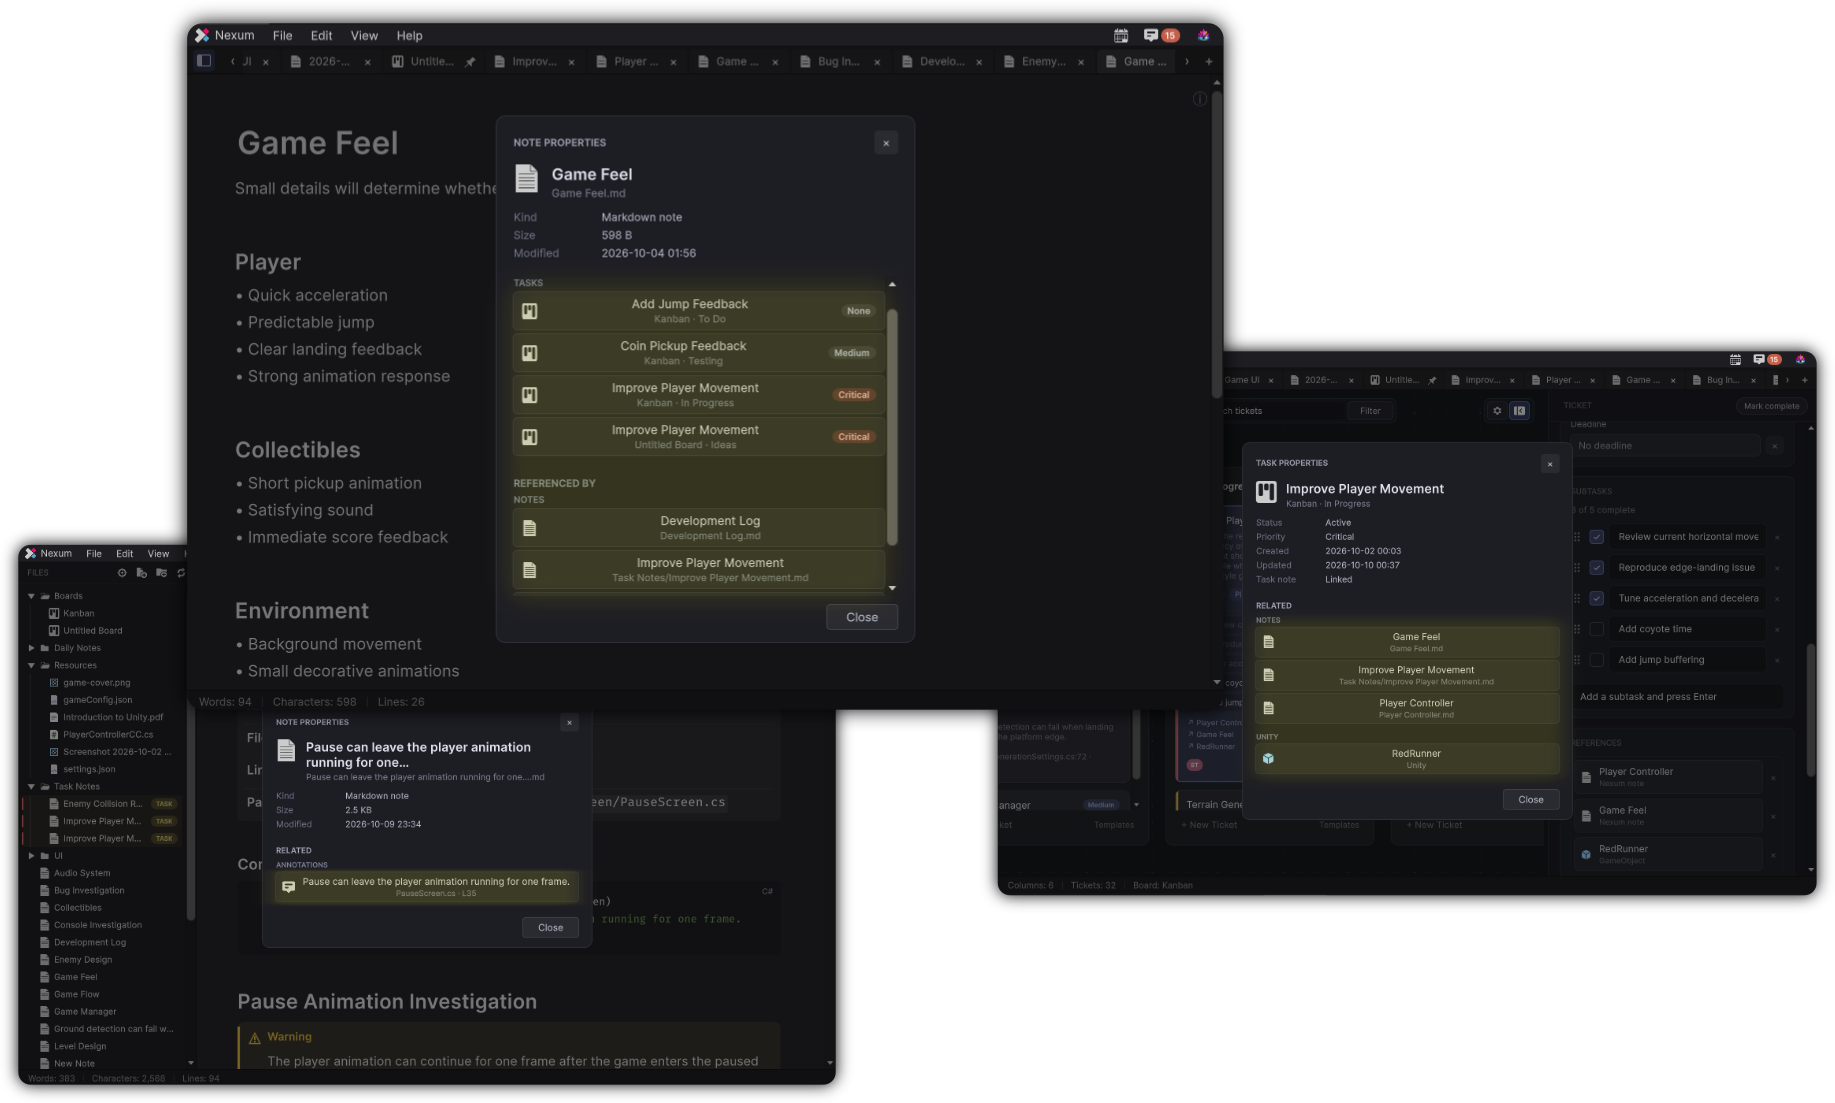Screen dimensions: 1835x1103
Task: Click the info icon at top right of Game Feel note
Action: pos(1199,98)
